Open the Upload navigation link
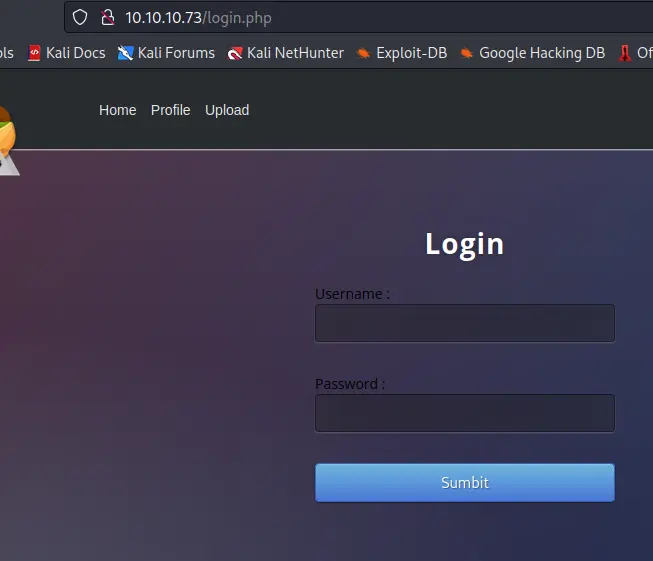 (227, 110)
